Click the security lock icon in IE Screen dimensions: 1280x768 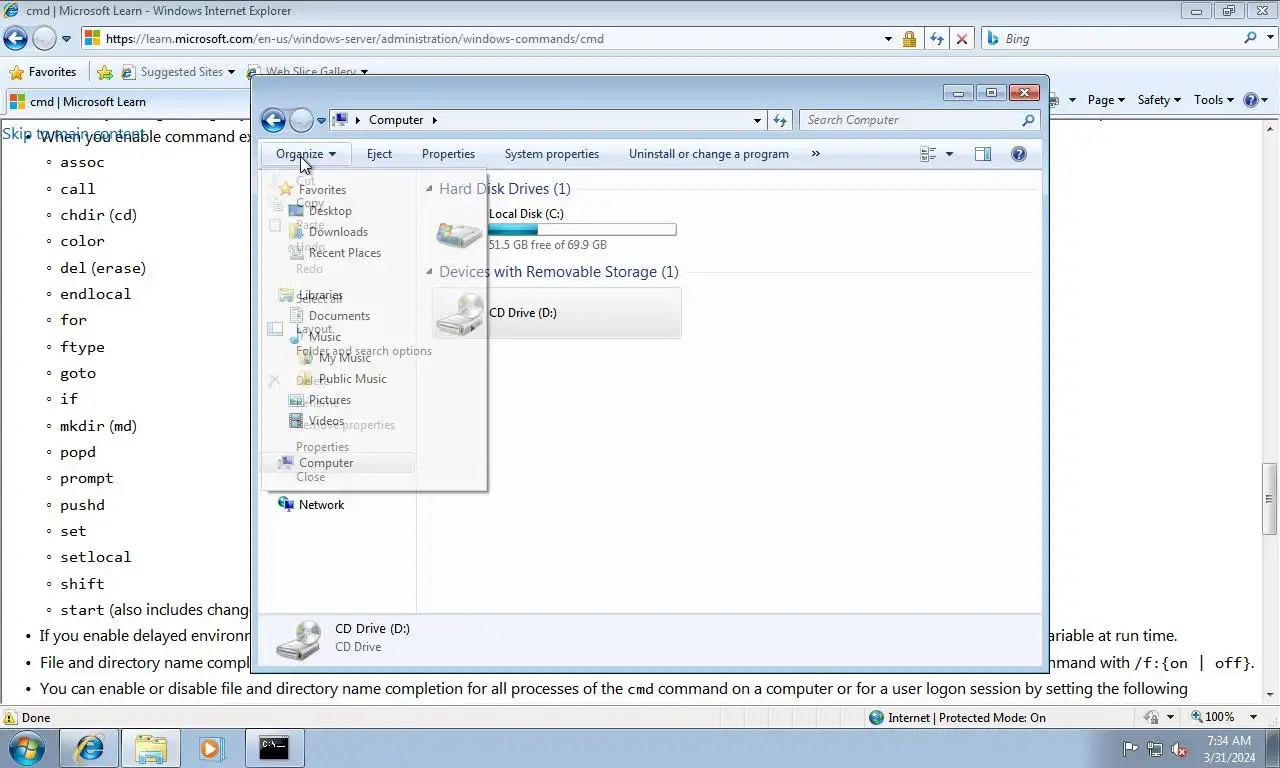pos(909,39)
